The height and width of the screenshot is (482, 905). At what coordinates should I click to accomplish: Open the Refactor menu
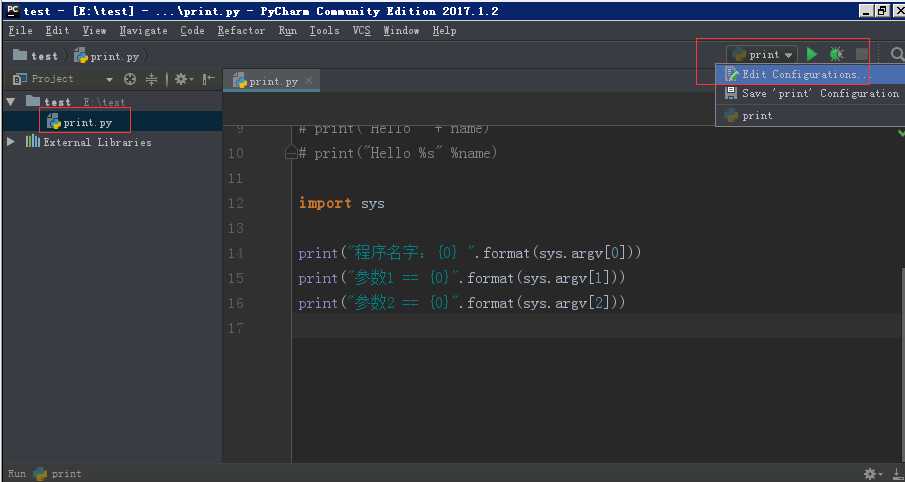coord(241,31)
